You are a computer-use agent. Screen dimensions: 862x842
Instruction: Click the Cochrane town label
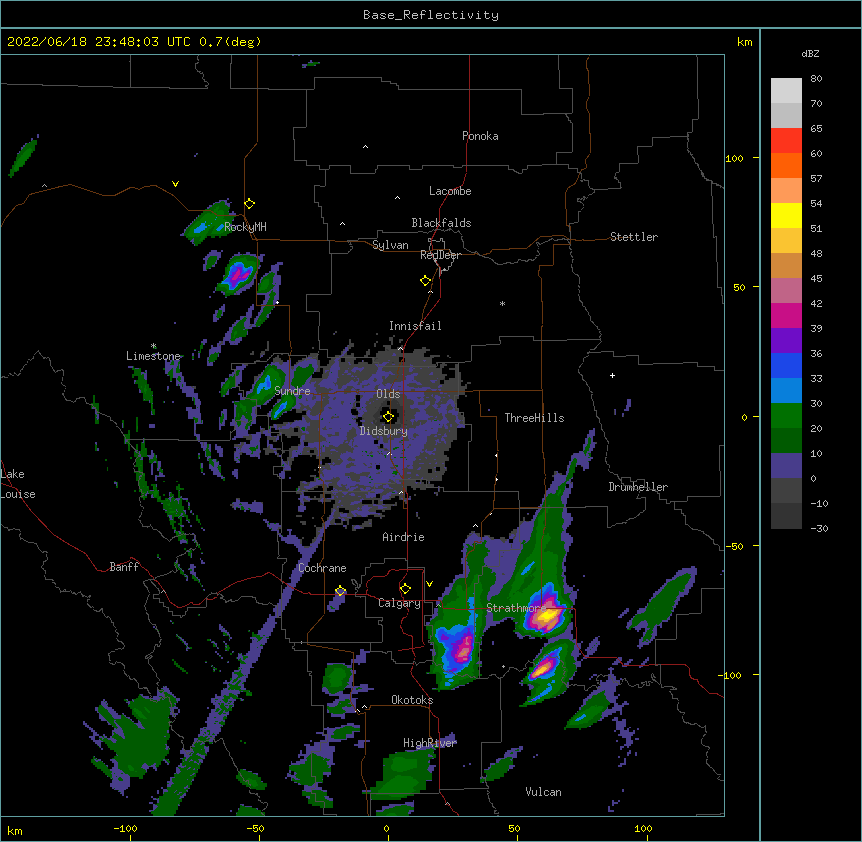click(x=322, y=568)
